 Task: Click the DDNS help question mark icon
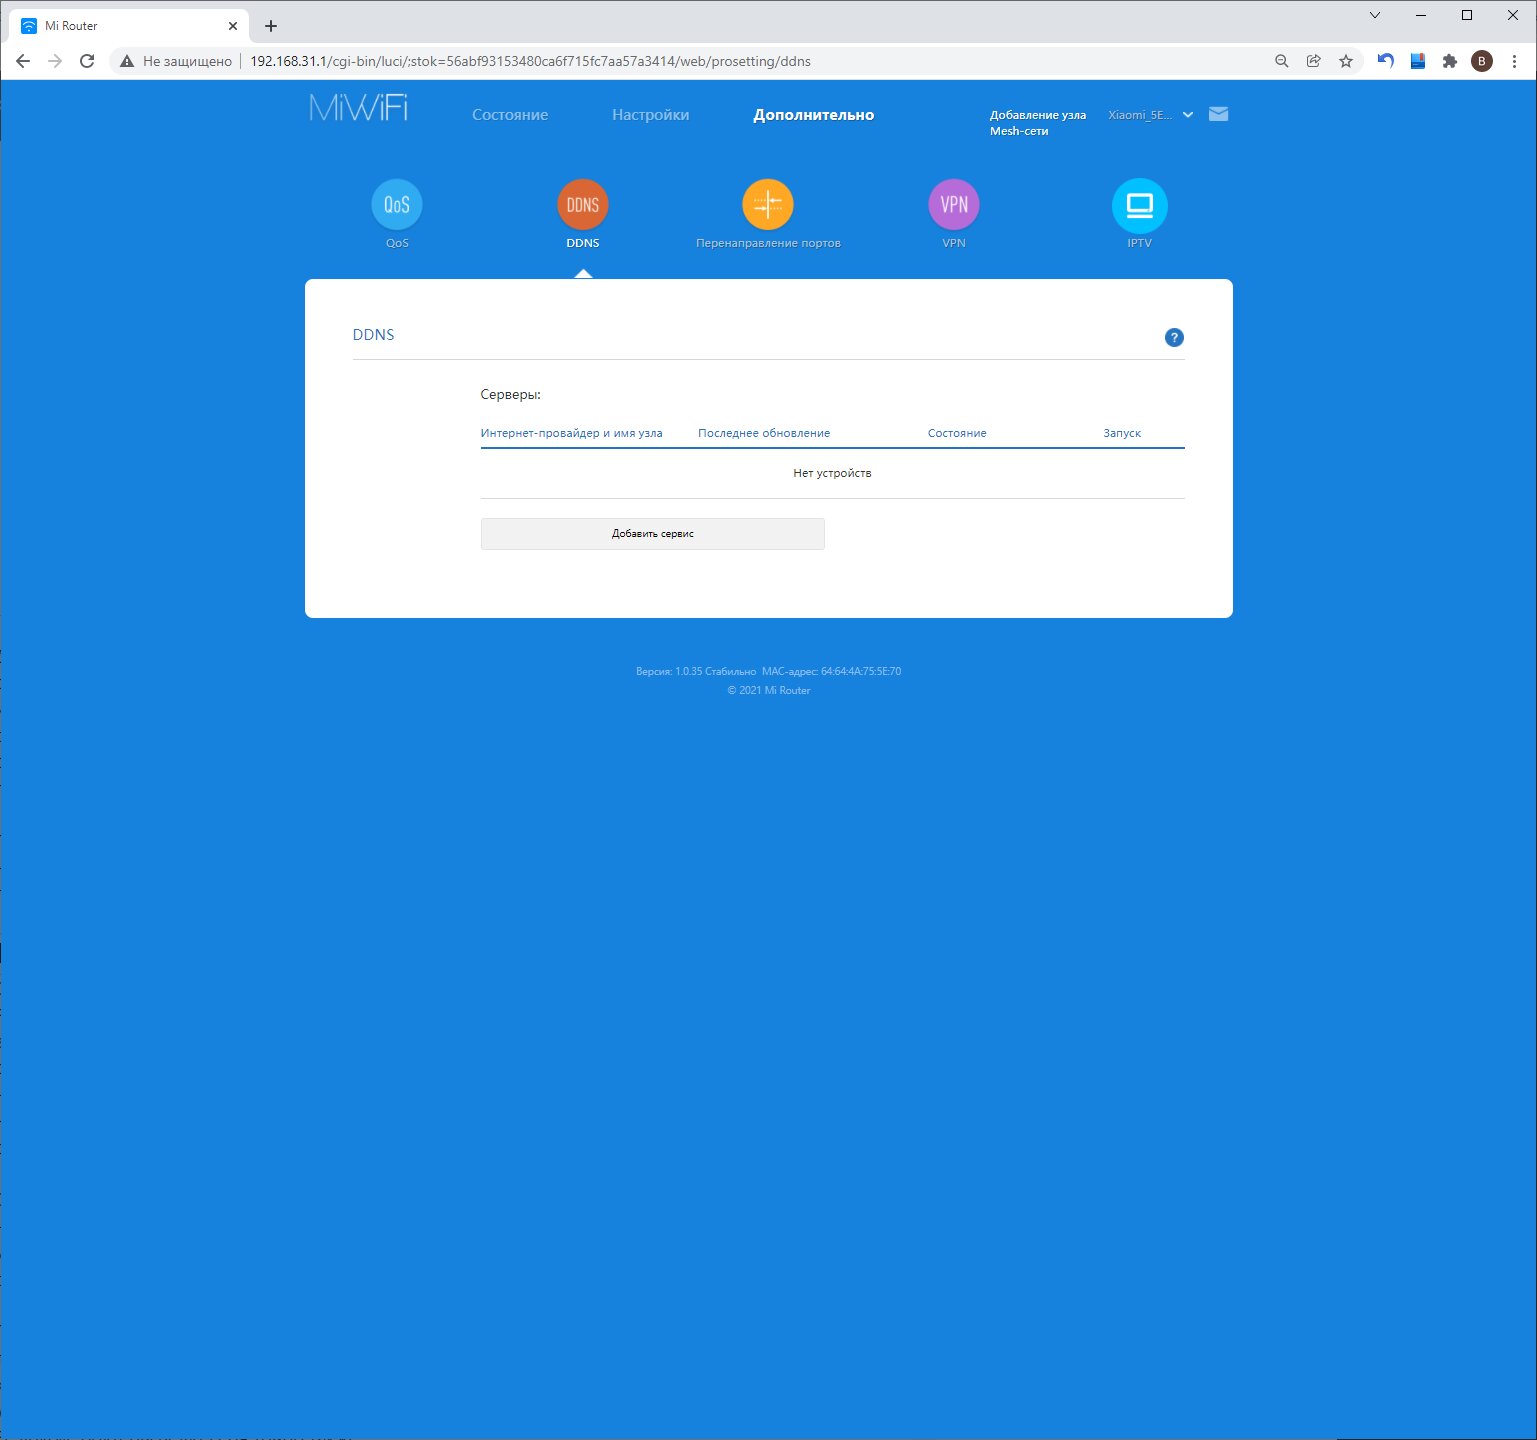(1174, 338)
